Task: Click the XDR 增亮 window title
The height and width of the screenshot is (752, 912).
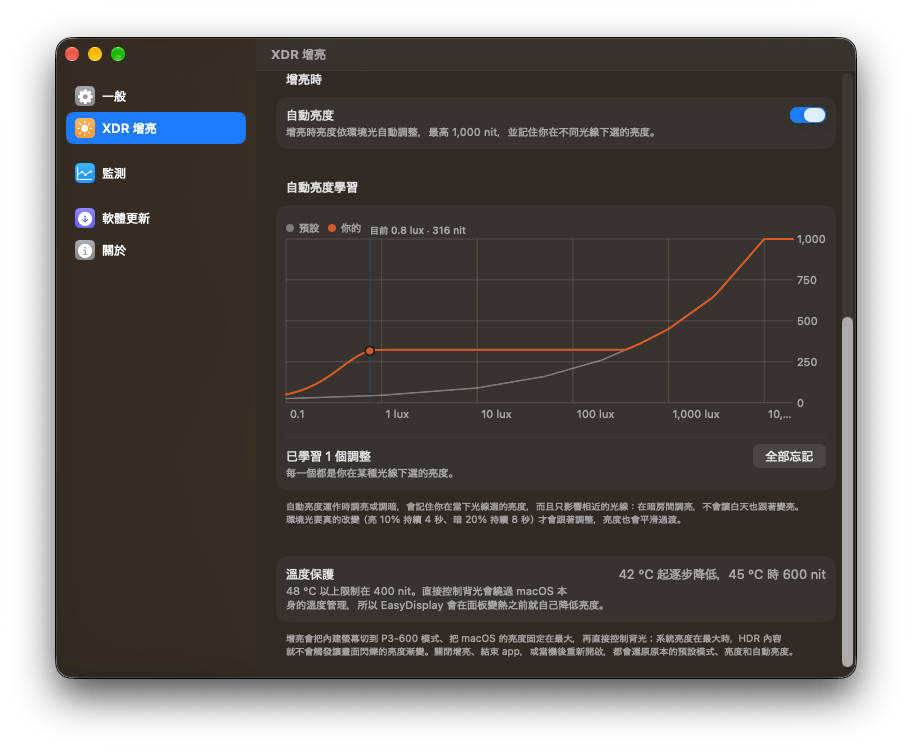Action: tap(298, 55)
